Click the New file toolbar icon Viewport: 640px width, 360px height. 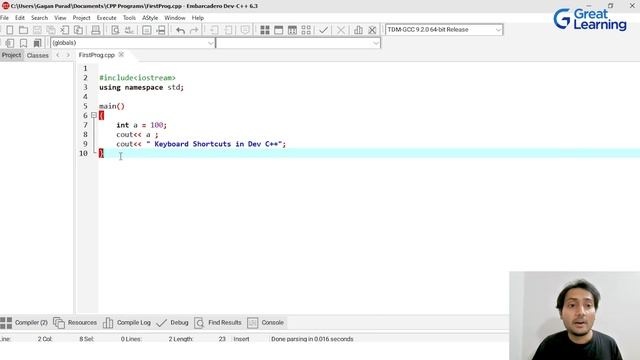point(10,30)
